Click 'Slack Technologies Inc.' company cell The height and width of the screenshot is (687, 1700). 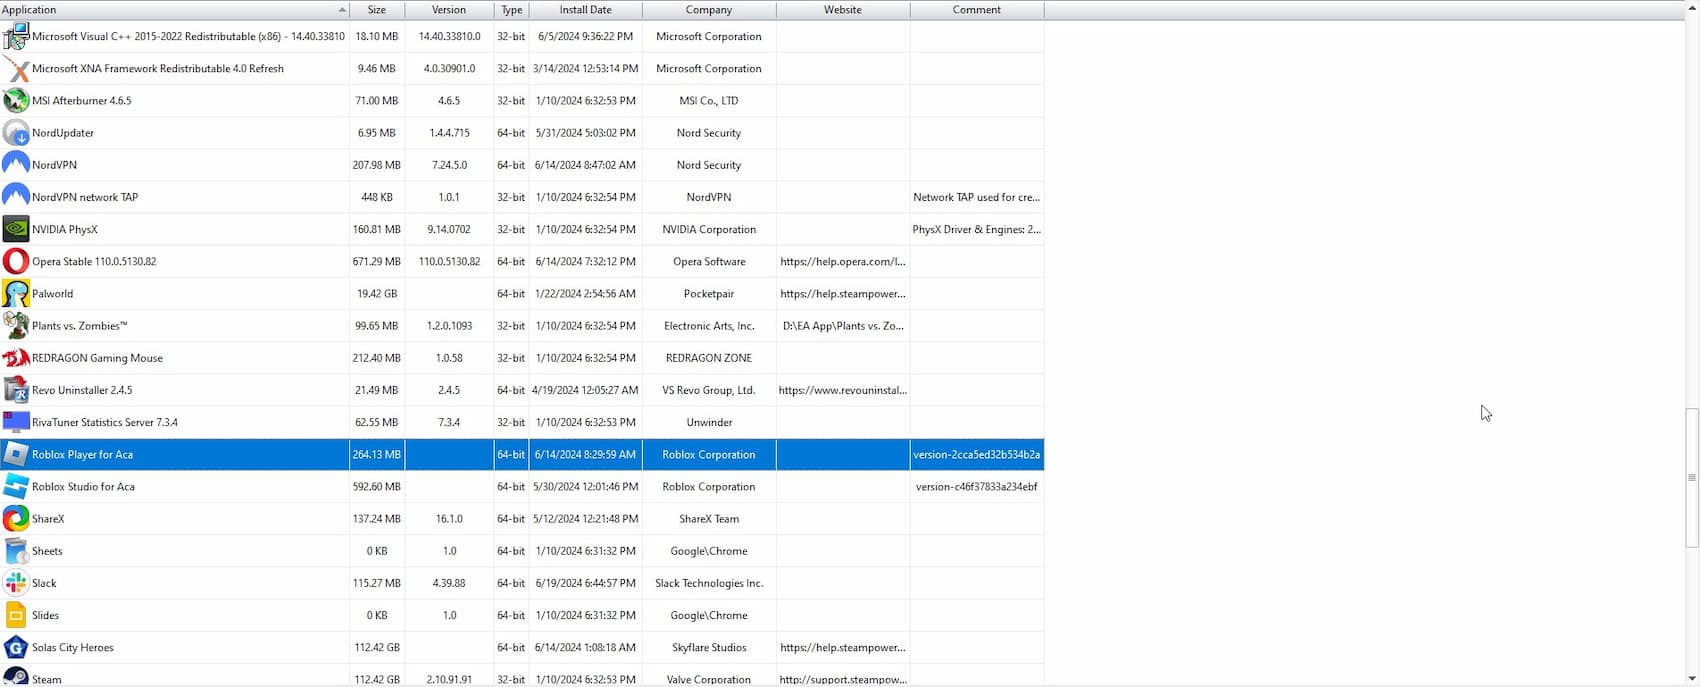coord(709,583)
